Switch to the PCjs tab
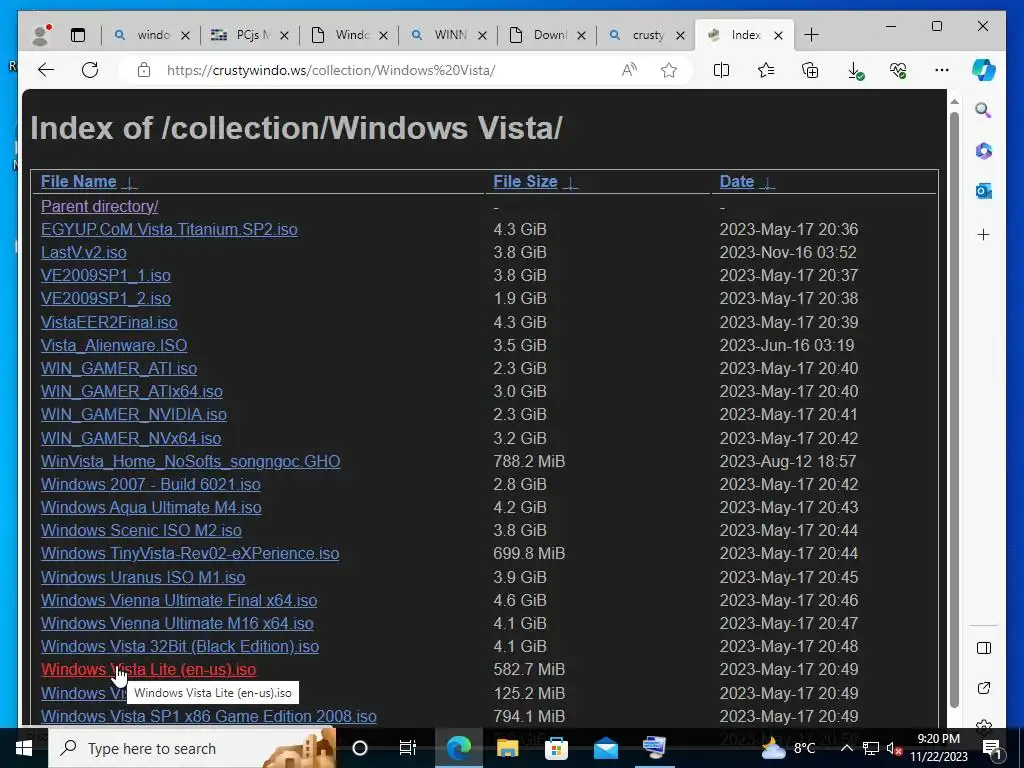The width and height of the screenshot is (1024, 768). click(250, 35)
